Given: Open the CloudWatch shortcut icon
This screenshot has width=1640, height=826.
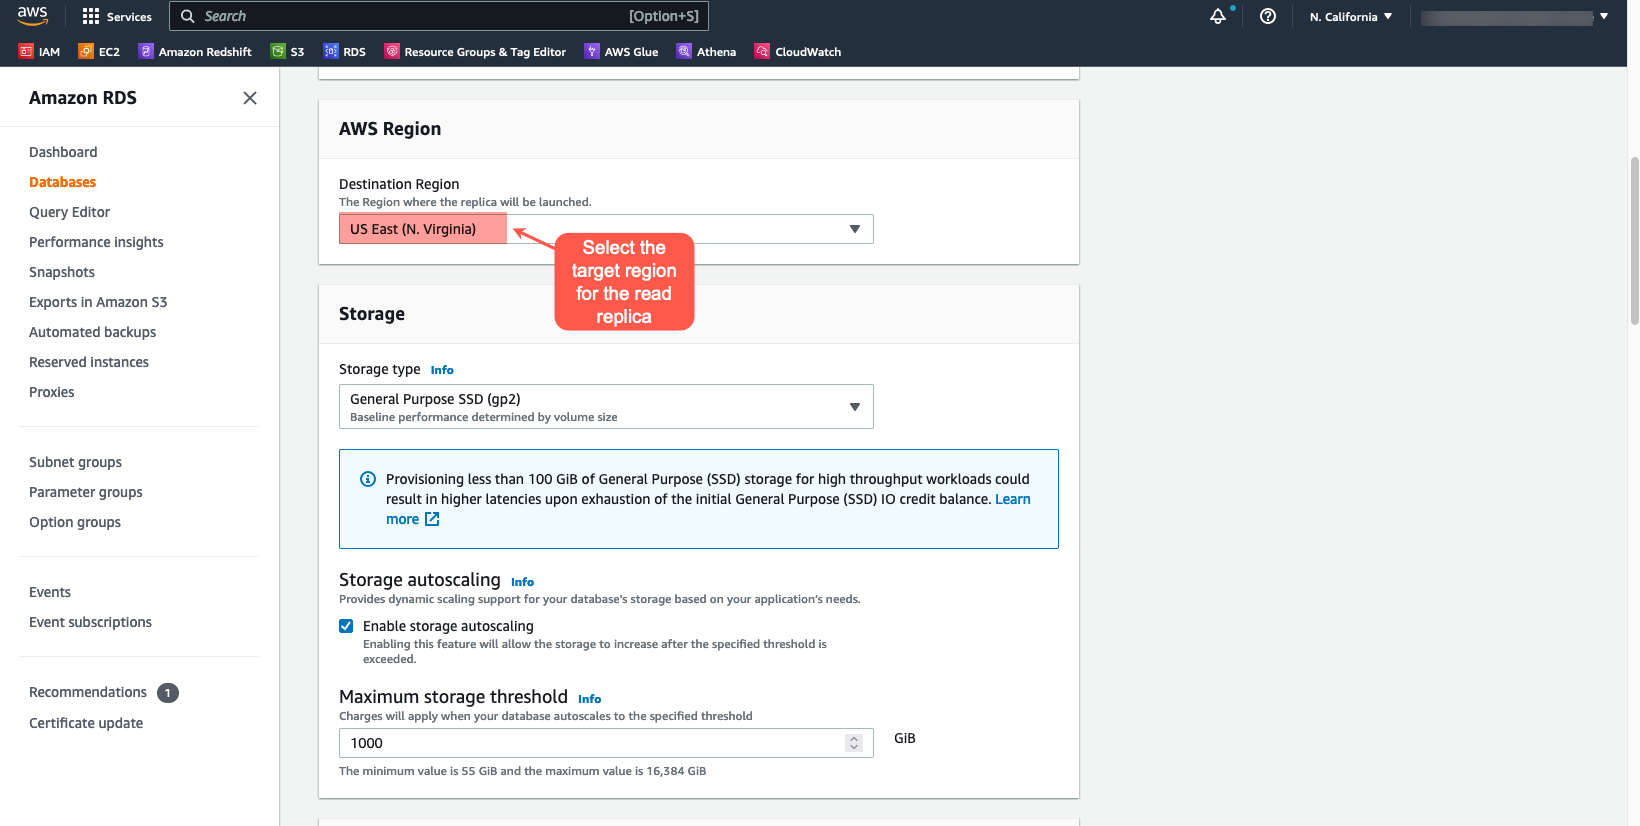Looking at the screenshot, I should click(x=762, y=51).
